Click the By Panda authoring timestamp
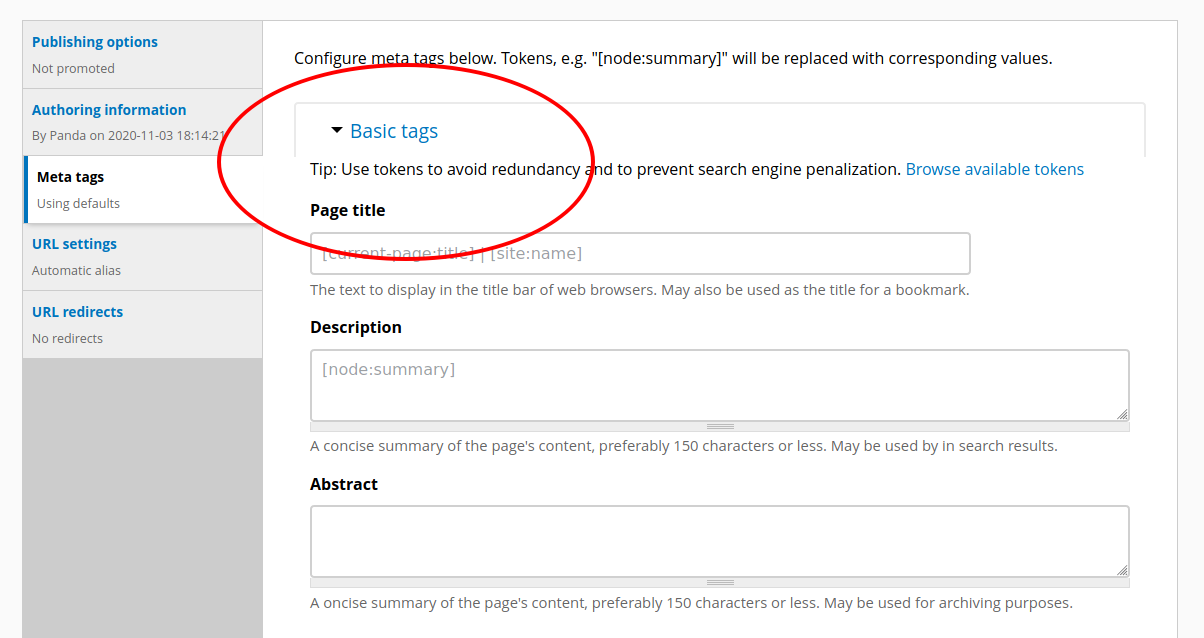Image resolution: width=1204 pixels, height=638 pixels. click(116, 135)
